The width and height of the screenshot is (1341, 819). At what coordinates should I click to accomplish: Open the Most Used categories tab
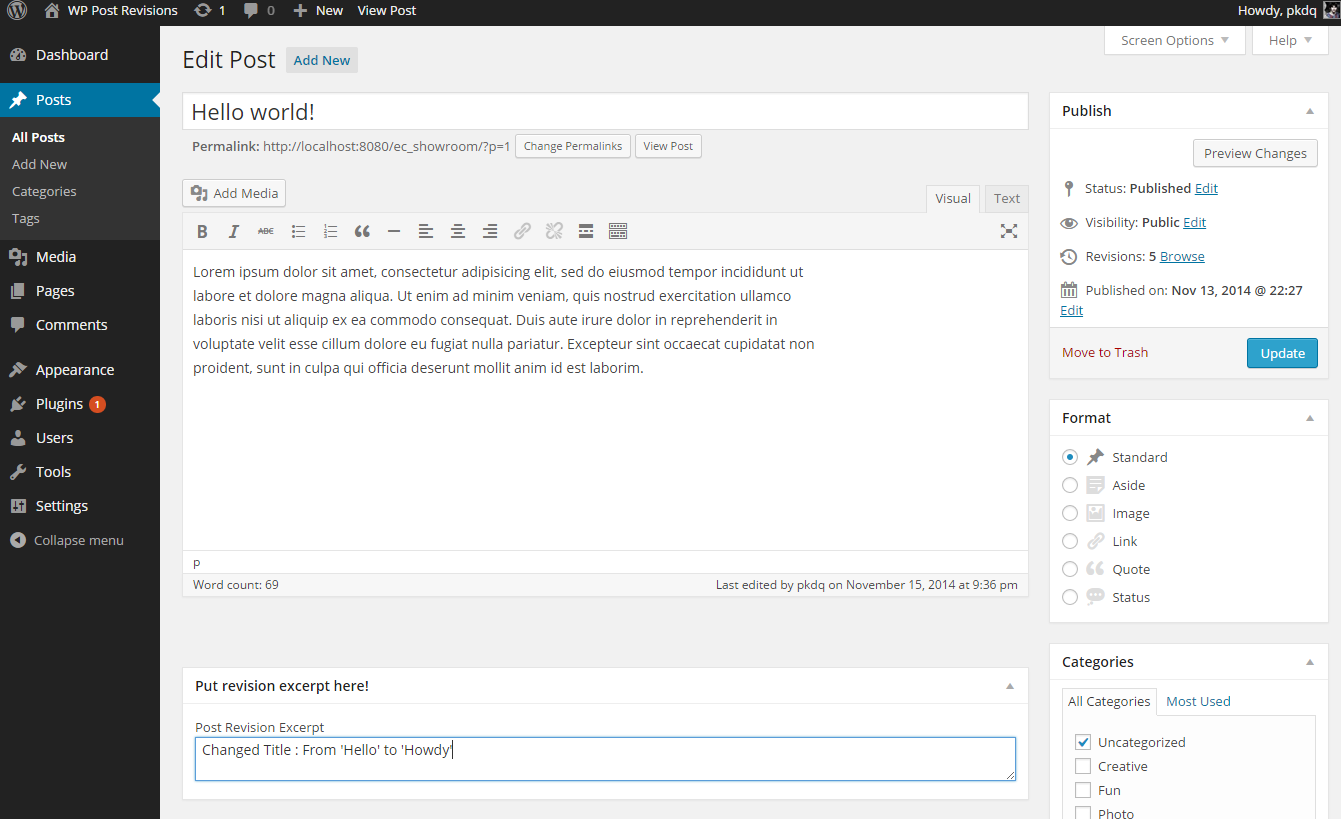point(1198,701)
